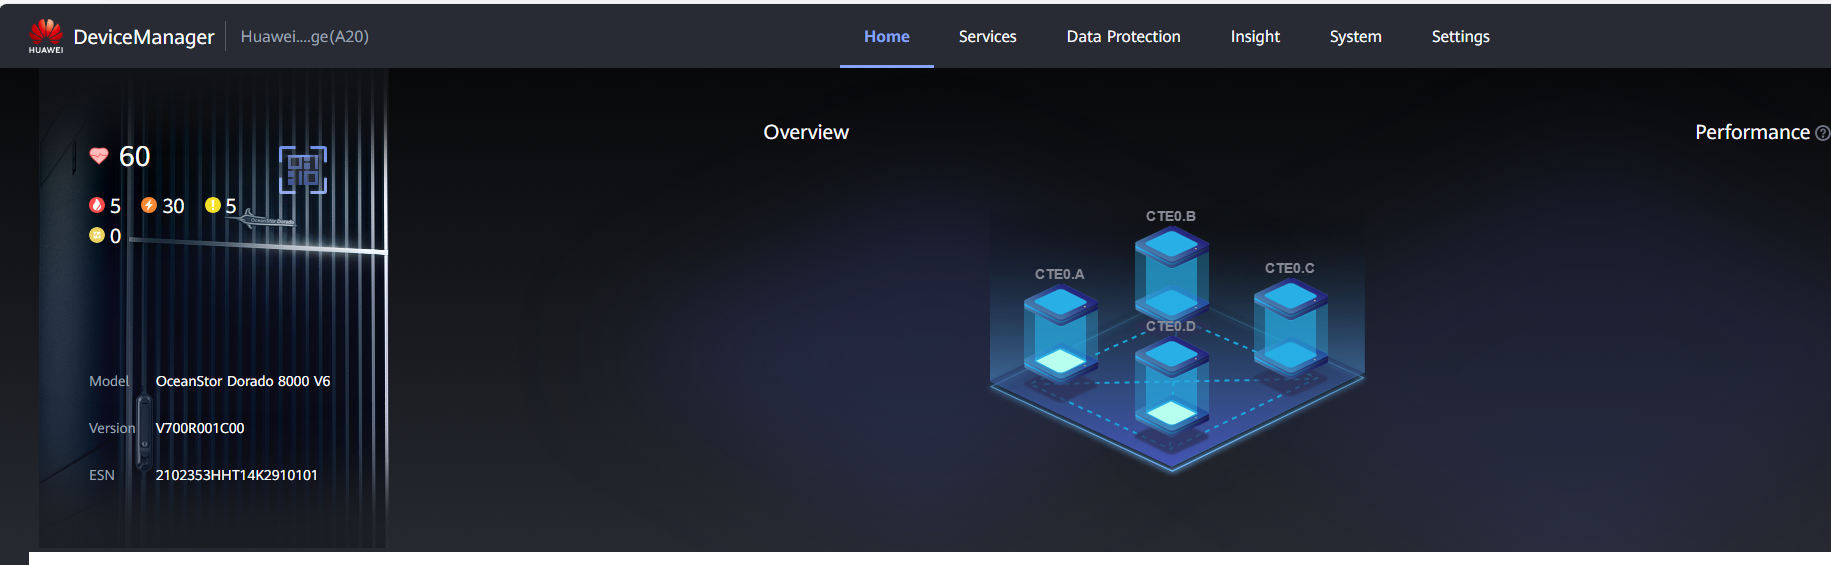View critical alarms red flame icon
This screenshot has width=1831, height=565.
[97, 205]
